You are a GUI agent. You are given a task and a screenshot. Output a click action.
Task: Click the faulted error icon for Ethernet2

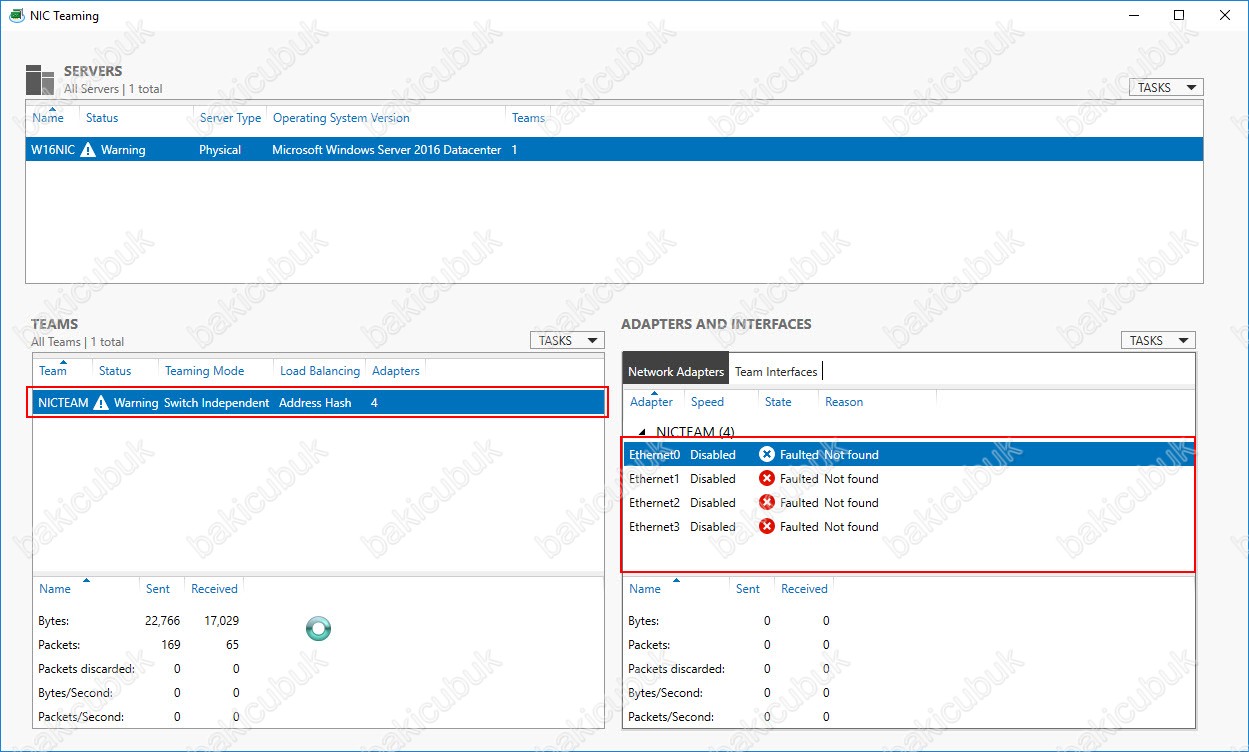(767, 503)
